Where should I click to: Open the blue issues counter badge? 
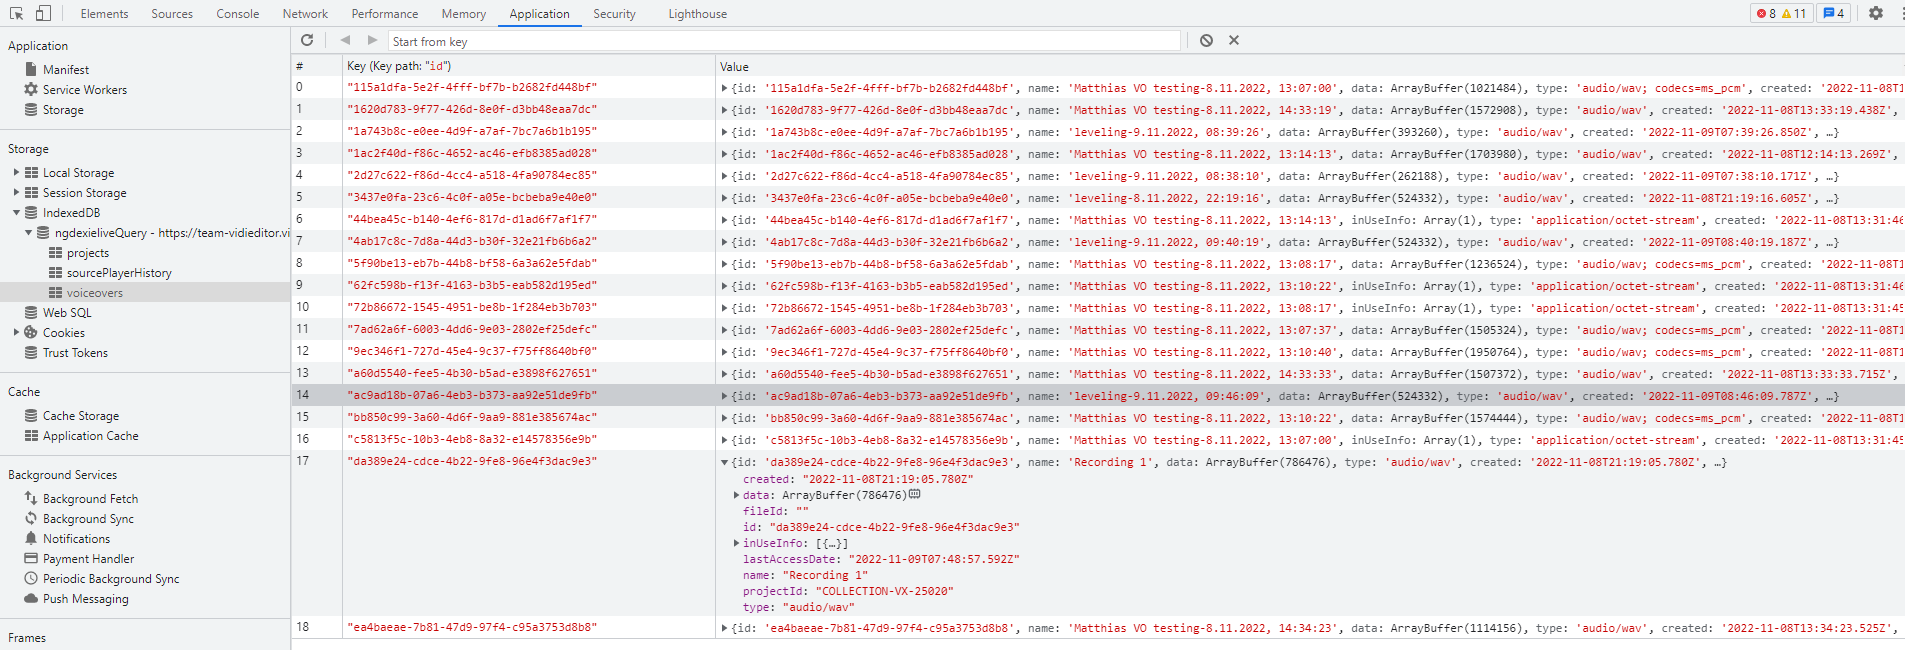pyautogui.click(x=1834, y=13)
